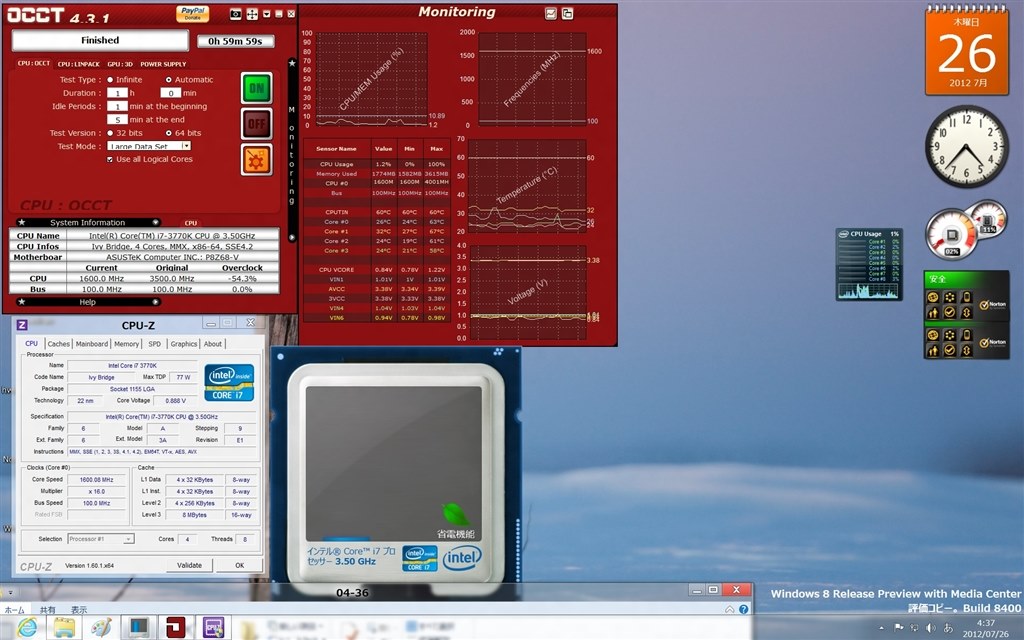This screenshot has width=1024, height=640.
Task: Open the OCCT title bar dropdown arrow
Action: (x=266, y=14)
